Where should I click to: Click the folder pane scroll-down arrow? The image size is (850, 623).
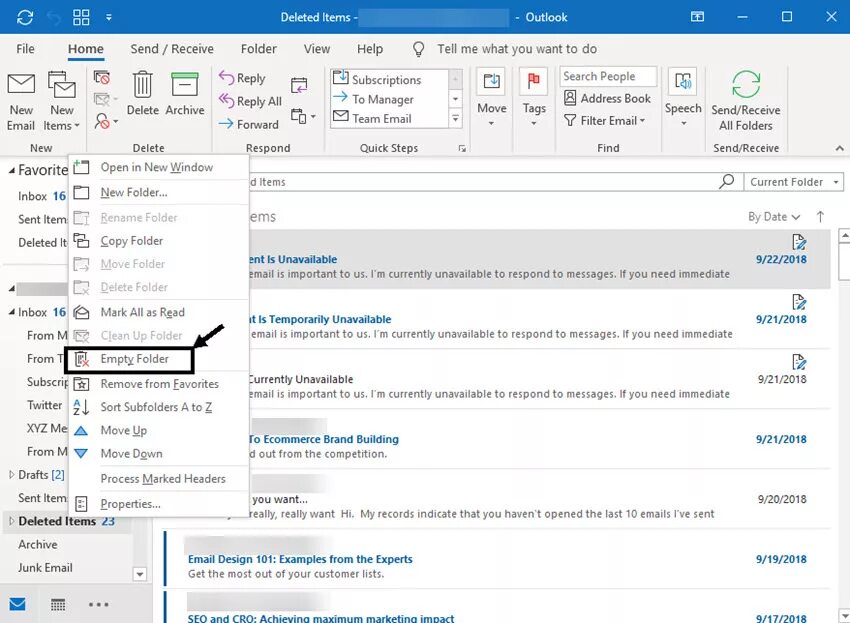[140, 574]
